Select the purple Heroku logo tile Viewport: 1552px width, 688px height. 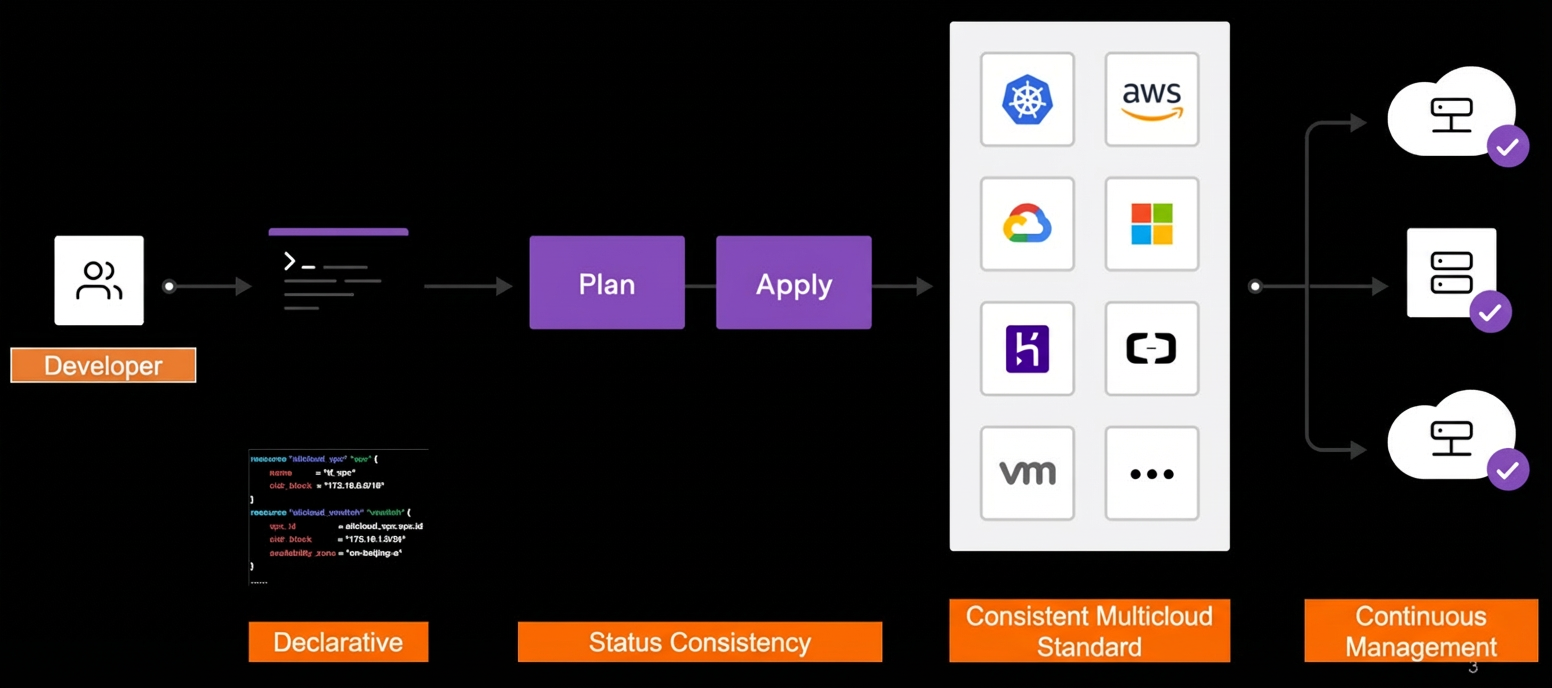tap(1027, 348)
